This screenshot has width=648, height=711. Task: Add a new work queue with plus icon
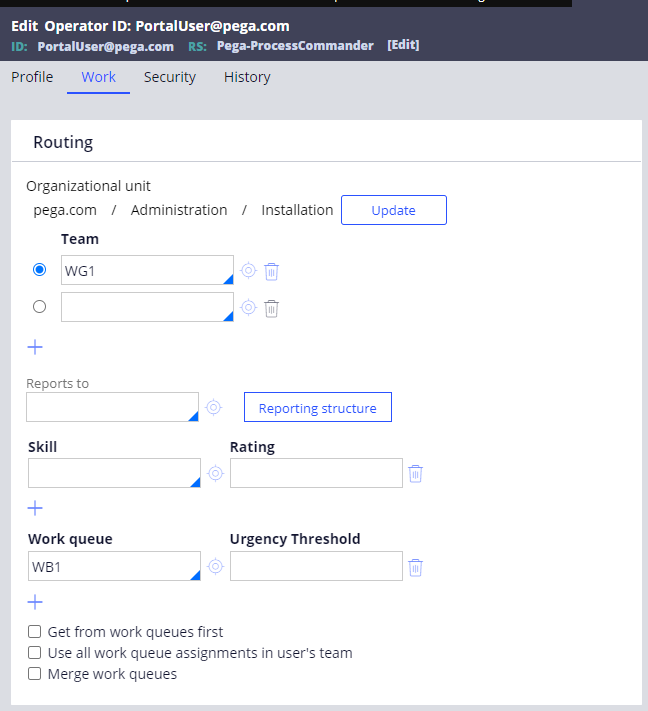click(x=35, y=602)
